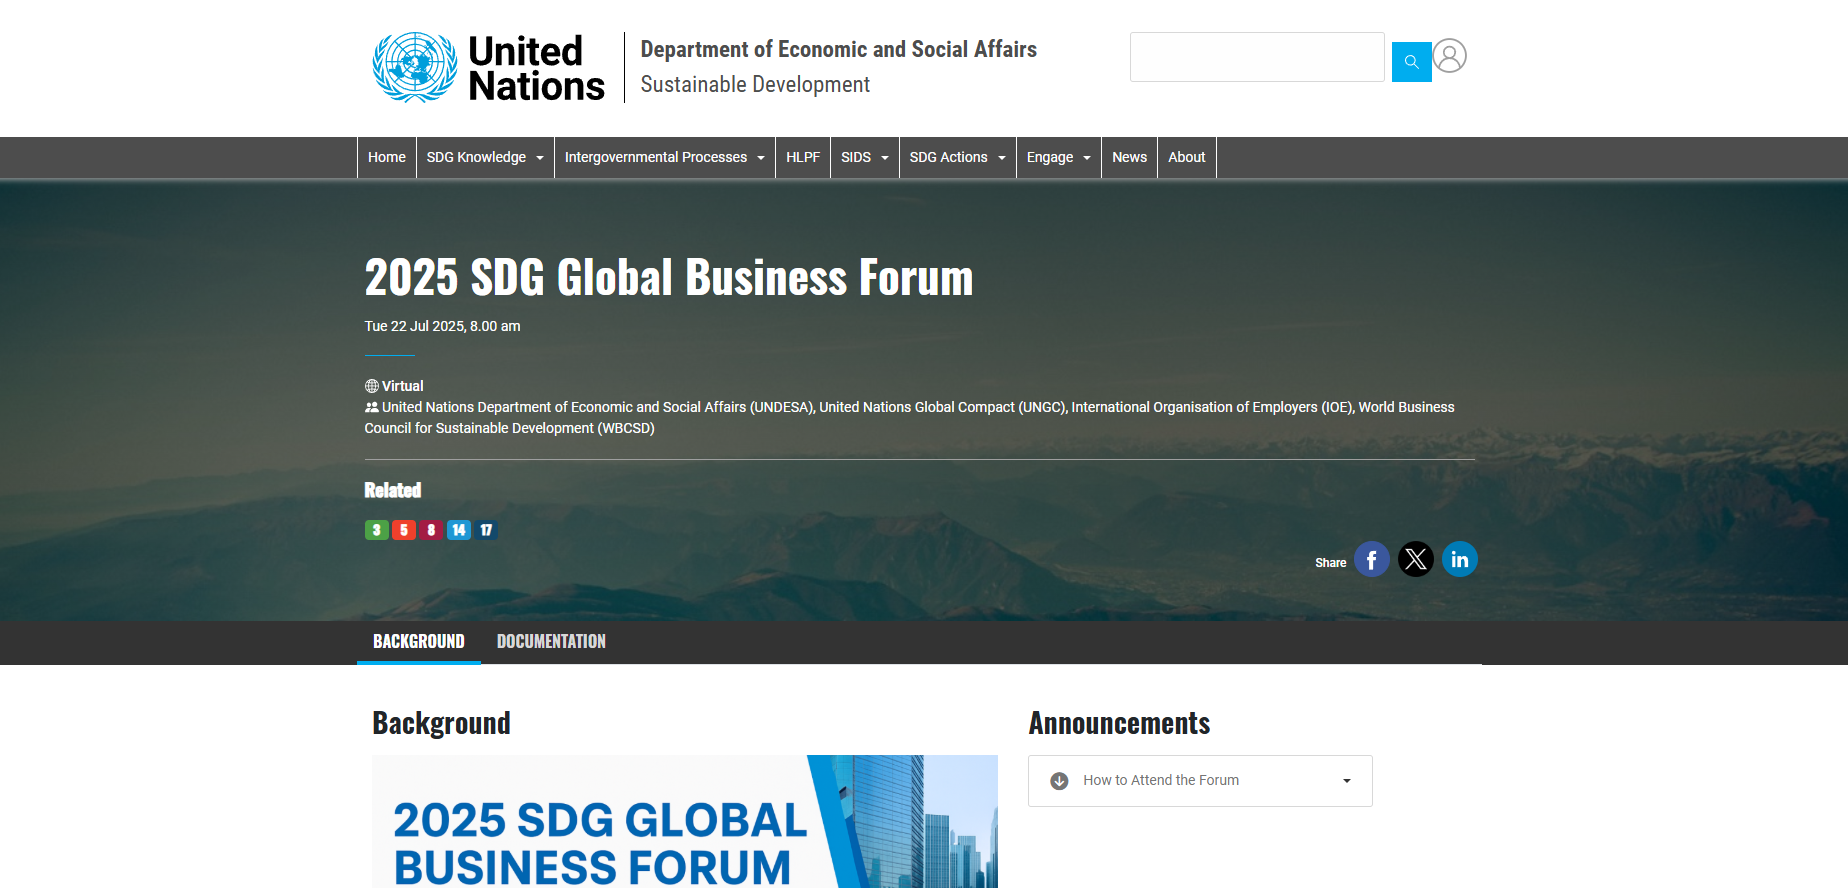Switch to the Background tab
Viewport: 1848px width, 888px height.
tap(419, 642)
